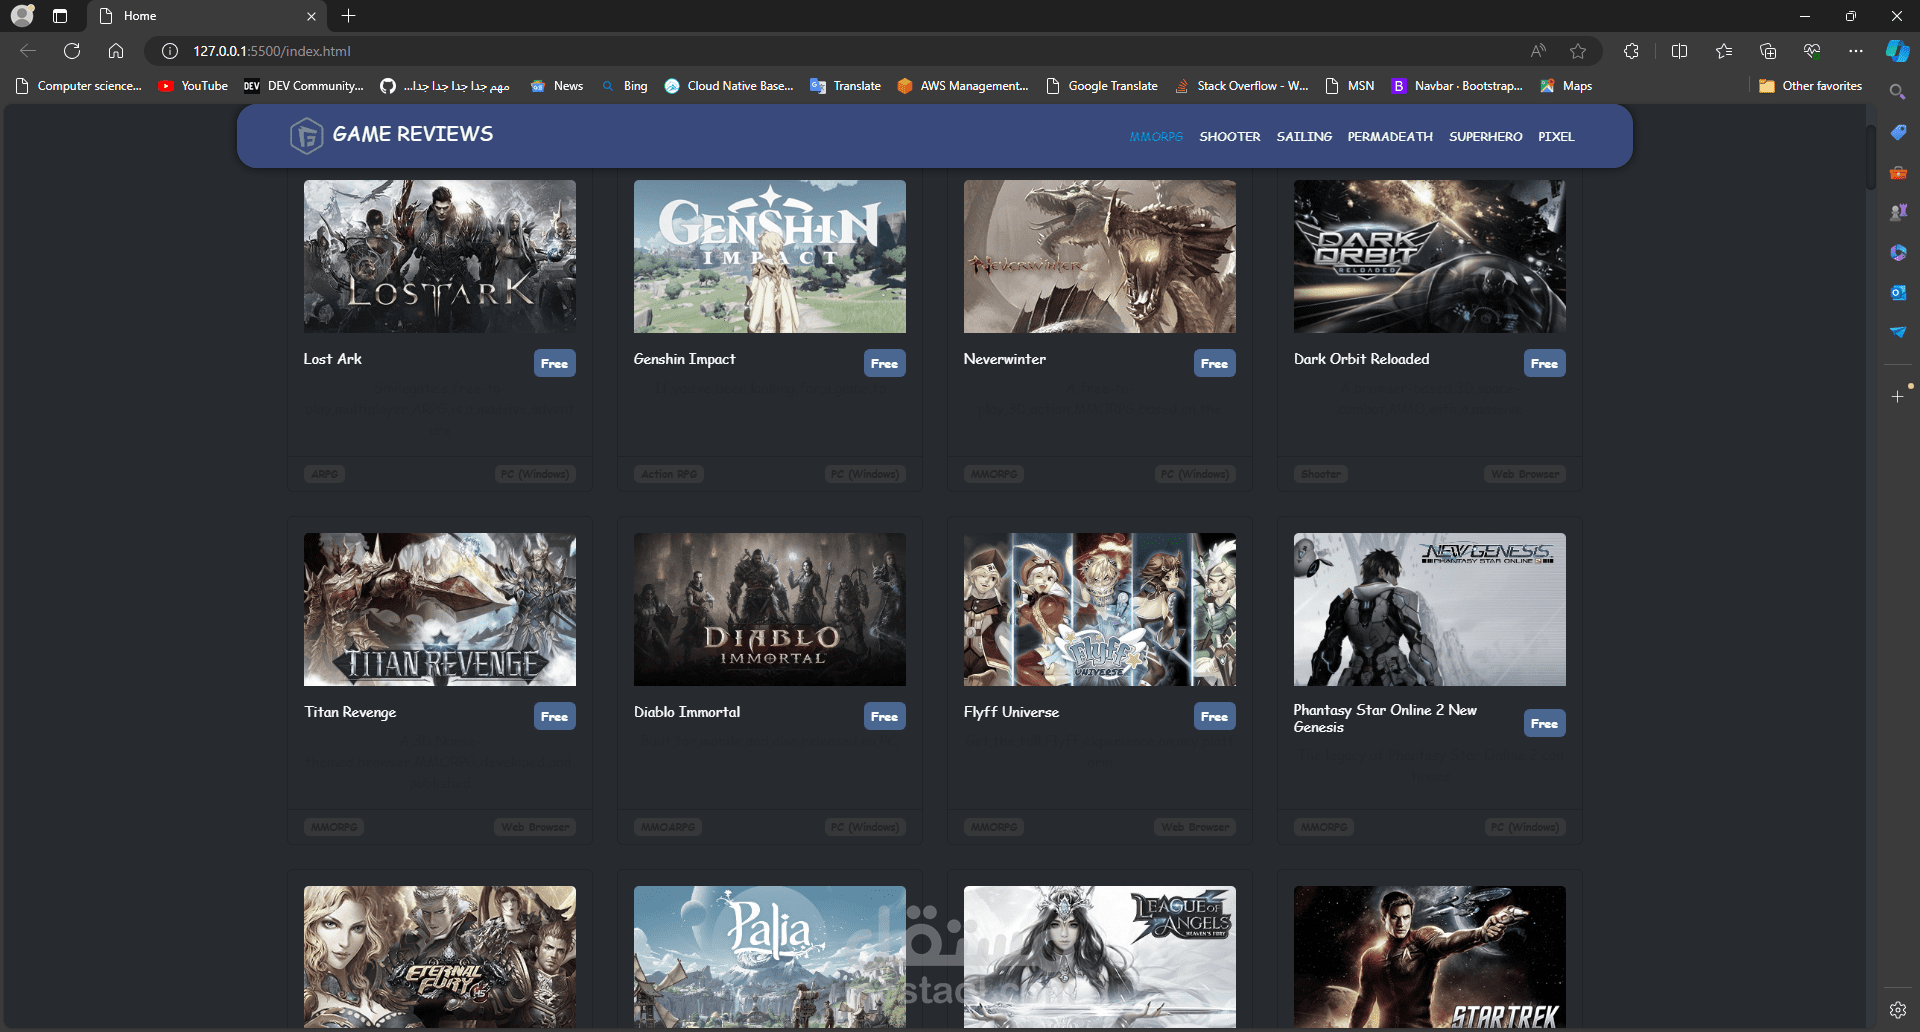This screenshot has width=1920, height=1032.
Task: Click the Free badge on Neverwinter
Action: pyautogui.click(x=1215, y=364)
